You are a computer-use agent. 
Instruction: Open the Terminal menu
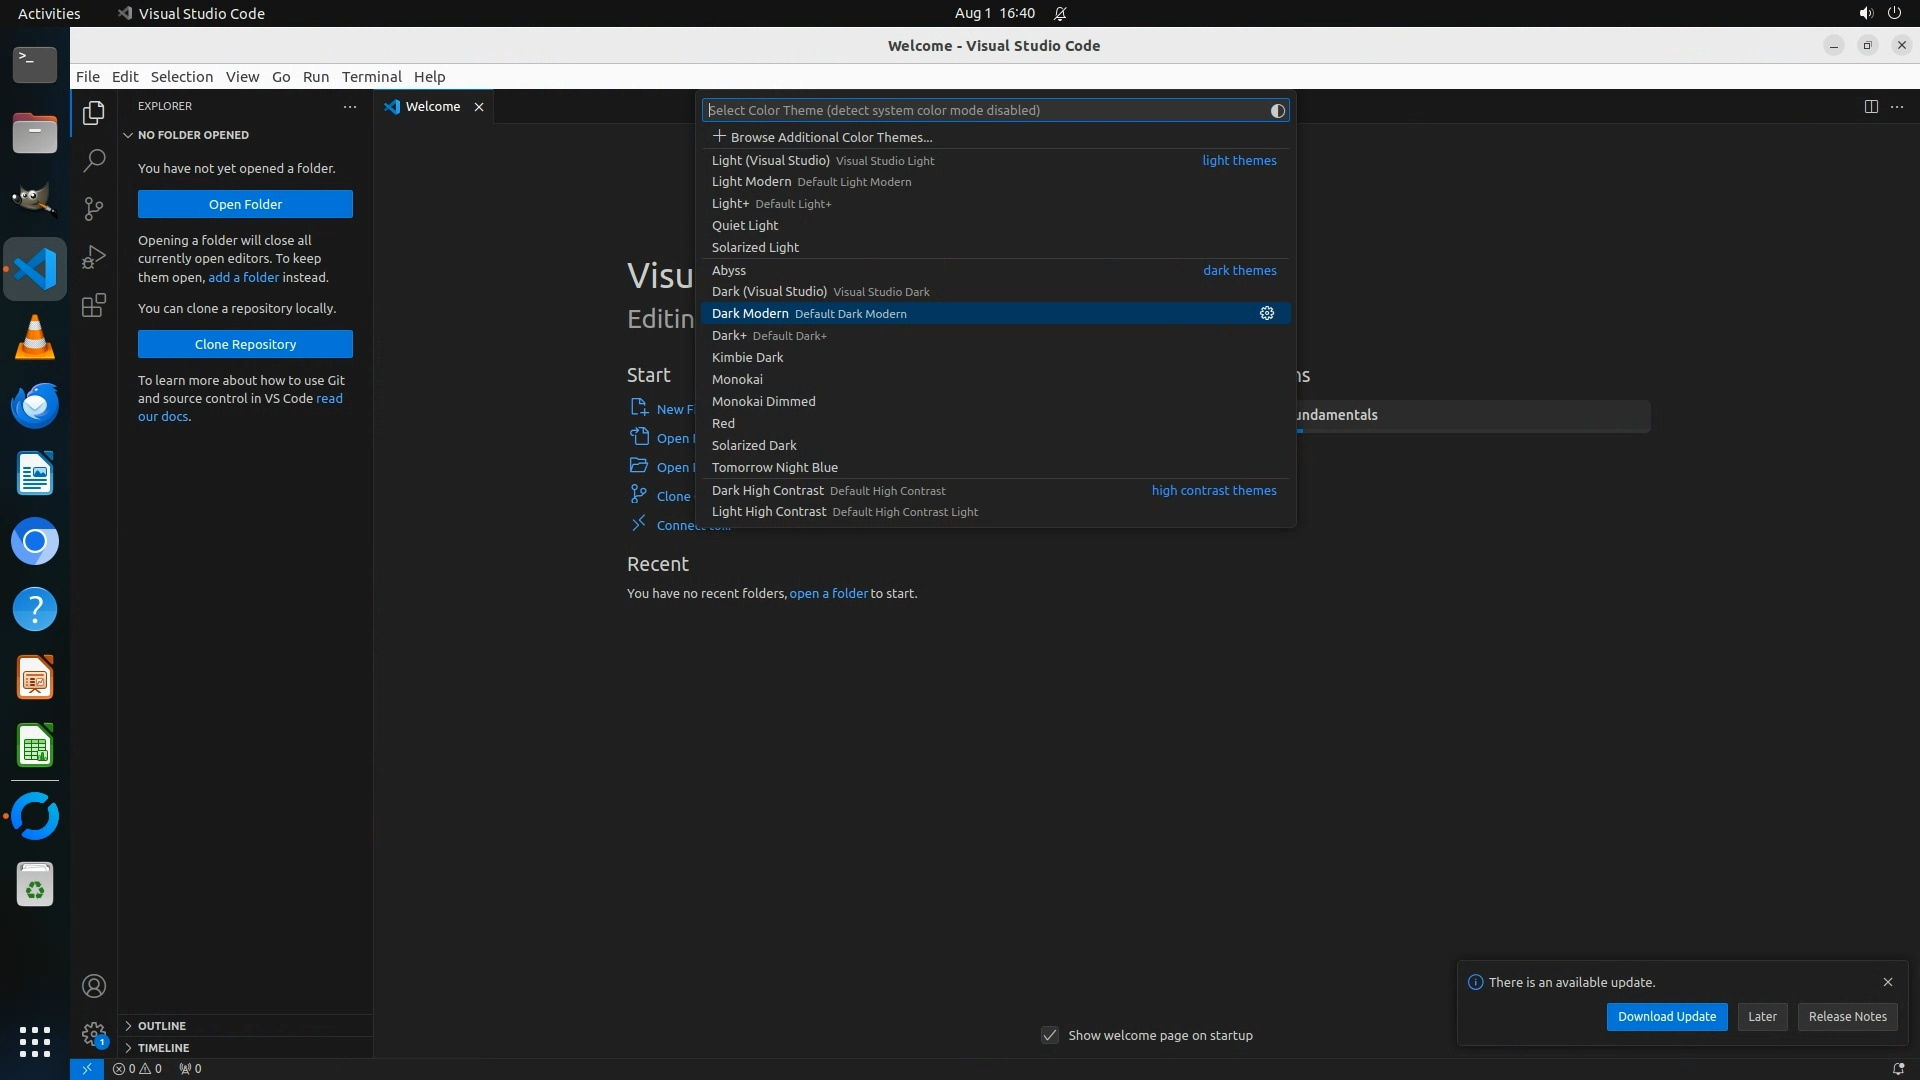point(371,77)
